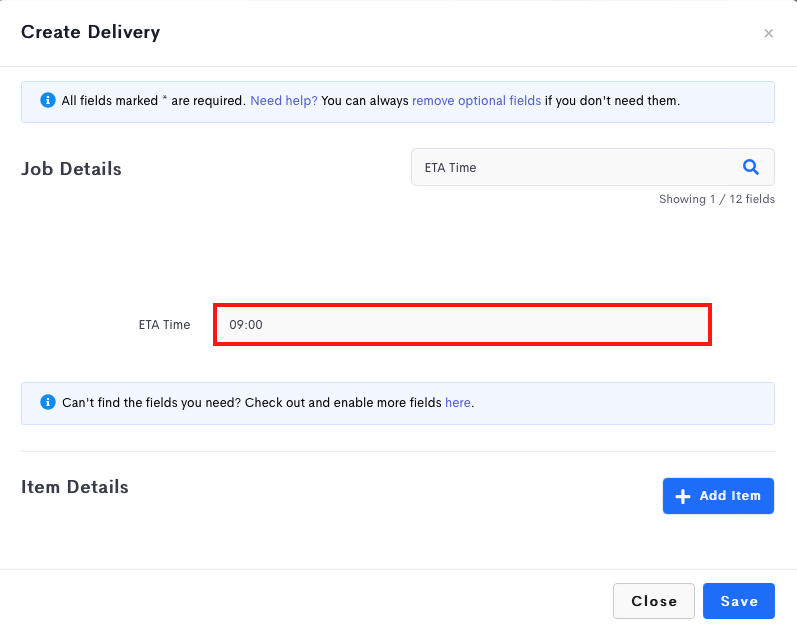Click the Close button at the bottom

pos(654,601)
